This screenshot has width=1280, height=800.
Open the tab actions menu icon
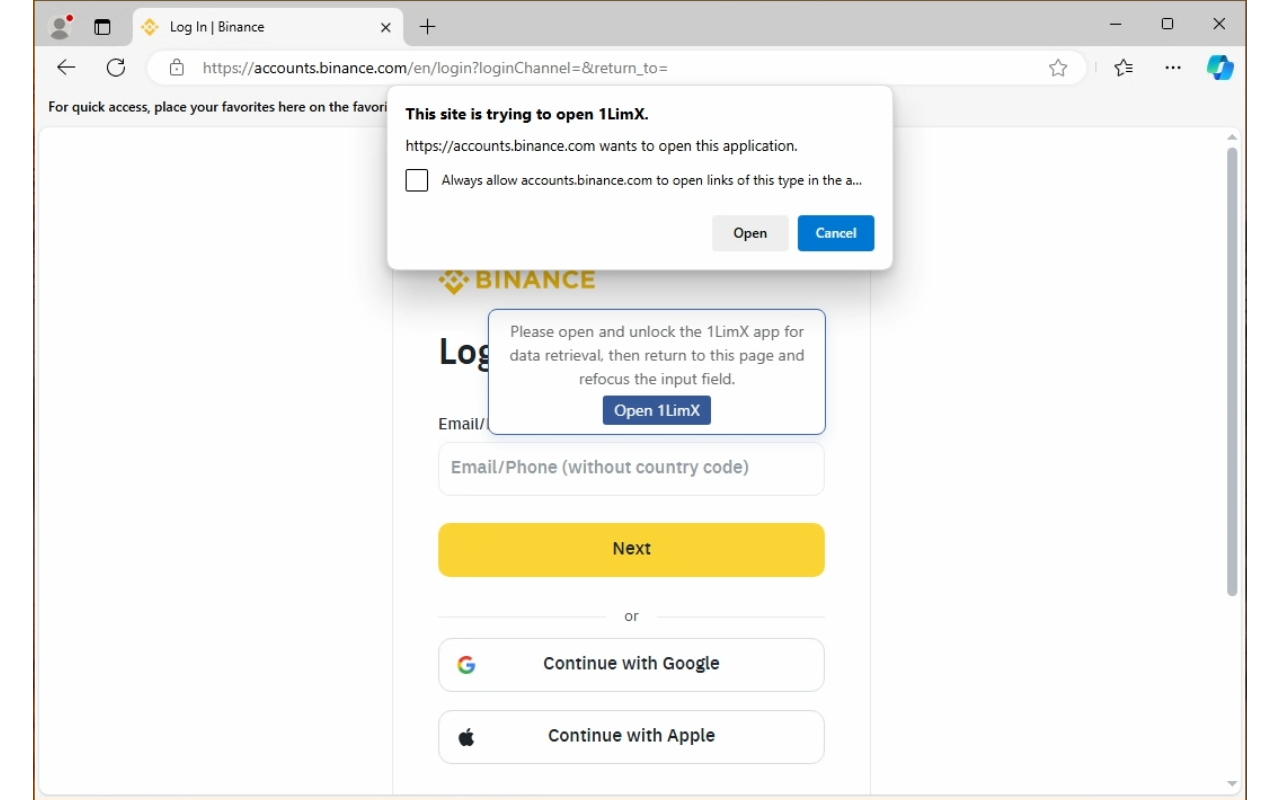[102, 27]
